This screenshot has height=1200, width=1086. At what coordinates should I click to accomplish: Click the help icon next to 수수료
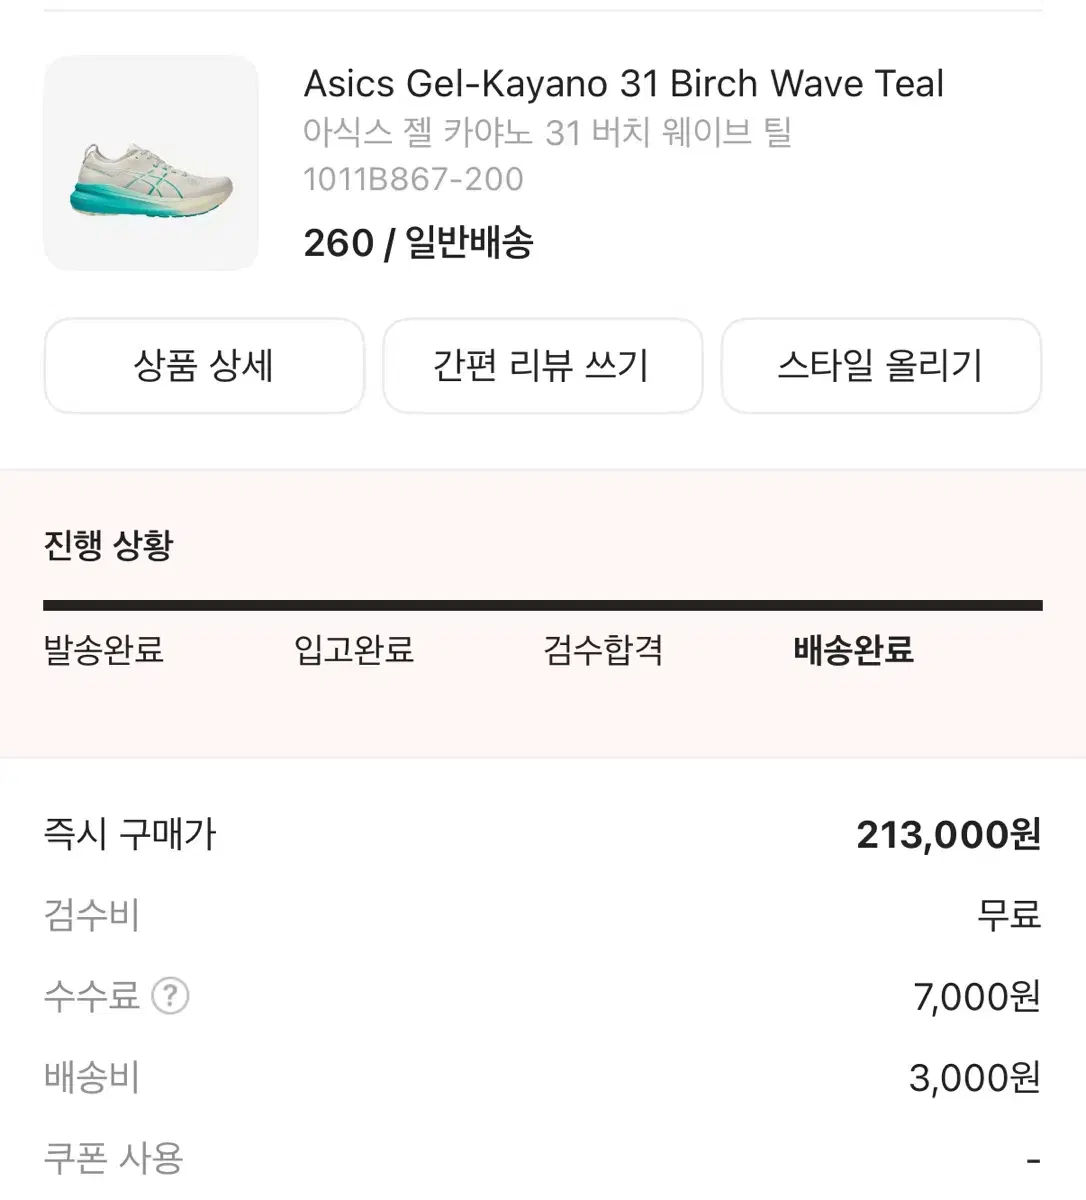click(170, 996)
